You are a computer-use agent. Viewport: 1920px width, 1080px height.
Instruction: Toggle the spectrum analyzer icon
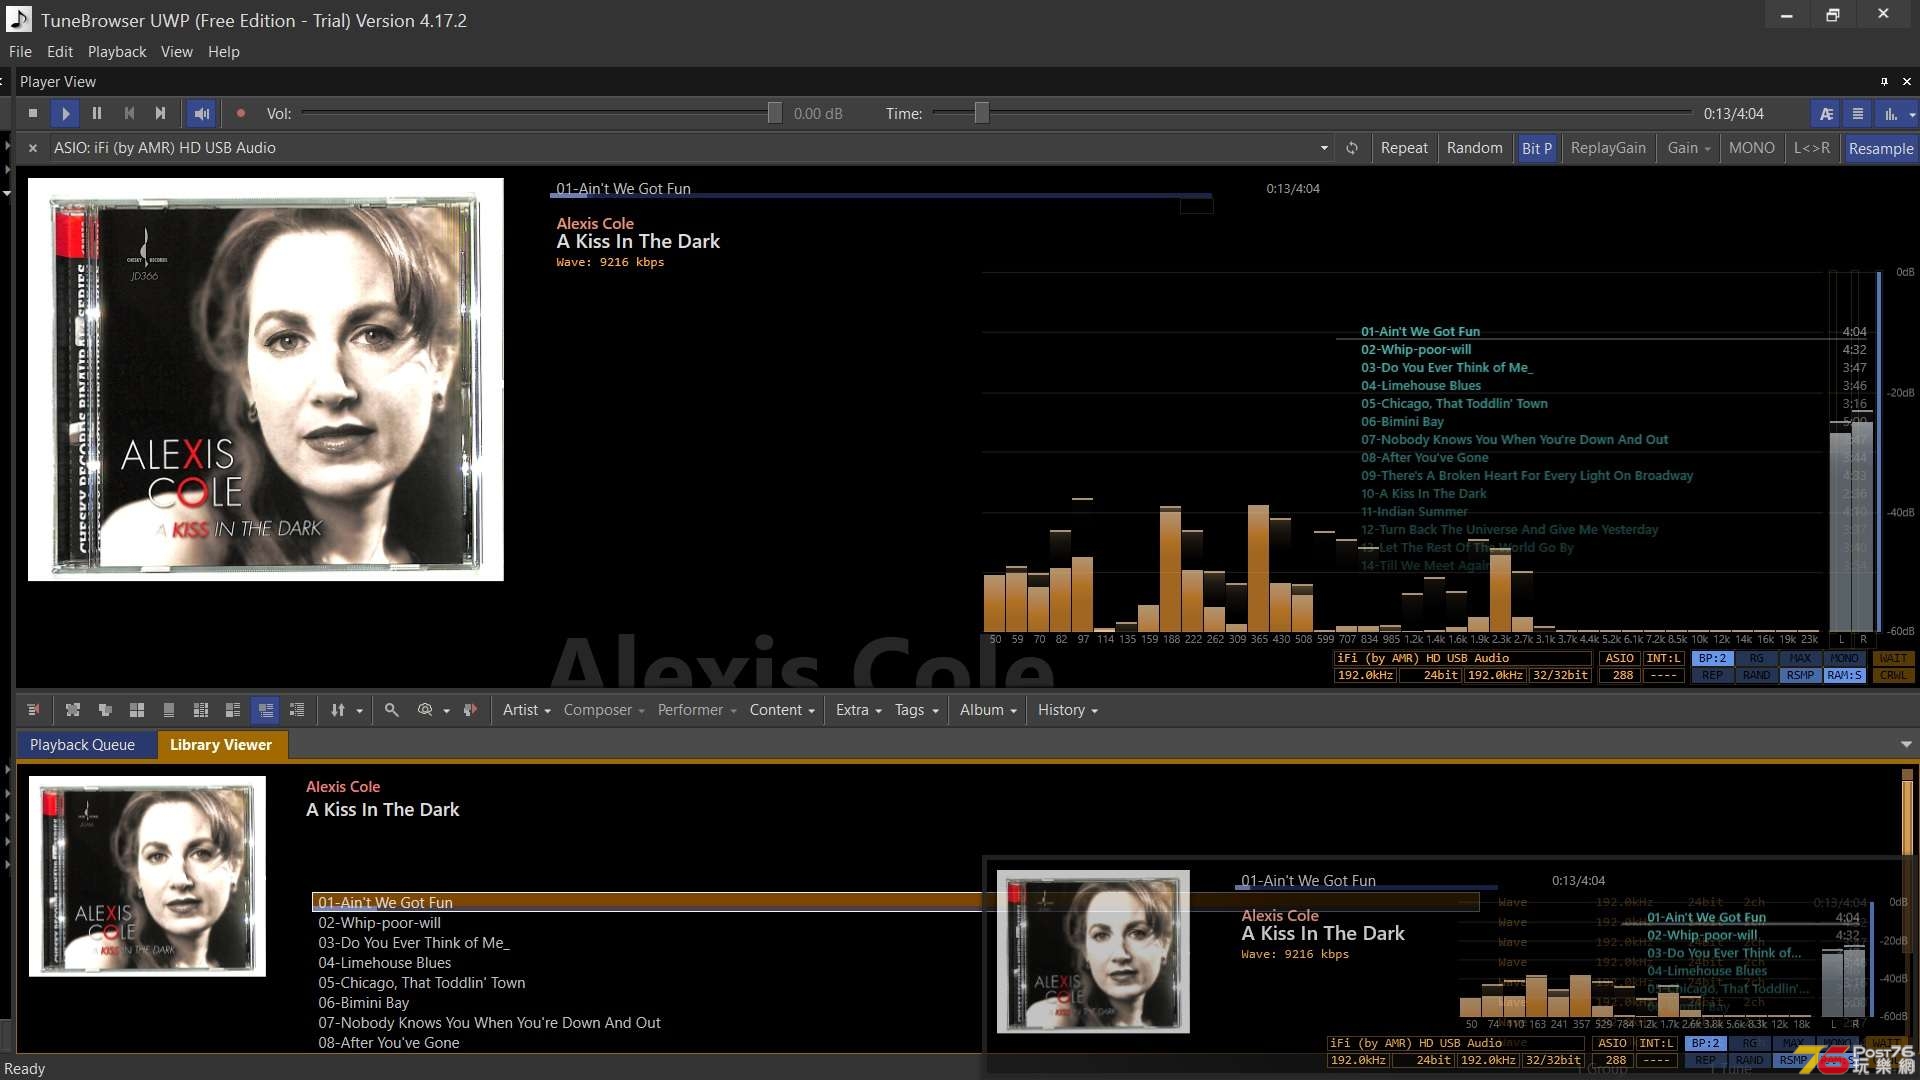click(x=1890, y=114)
